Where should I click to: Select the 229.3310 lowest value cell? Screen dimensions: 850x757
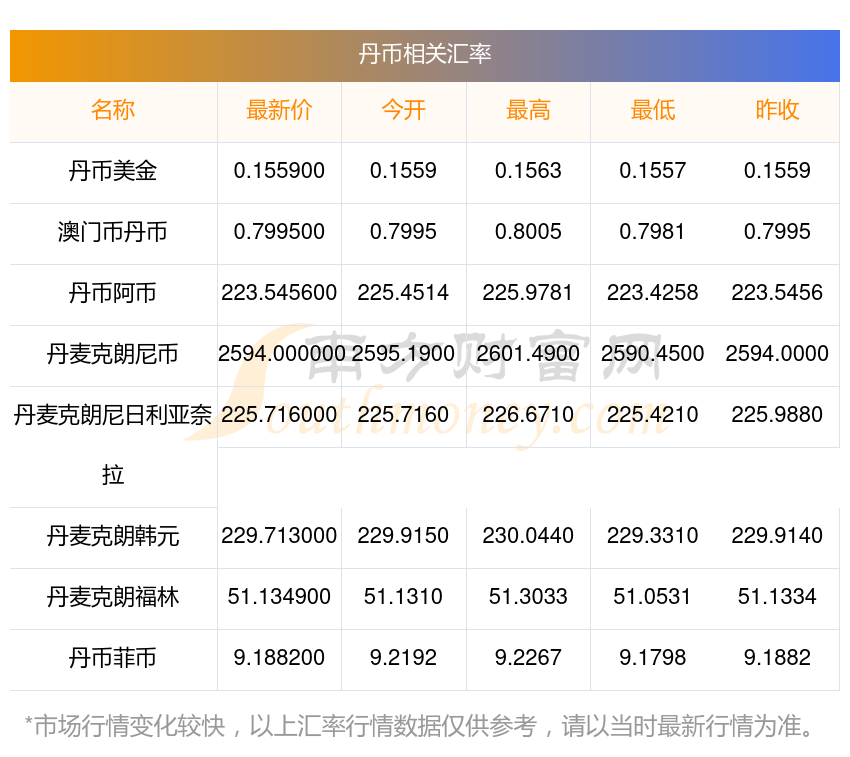652,536
